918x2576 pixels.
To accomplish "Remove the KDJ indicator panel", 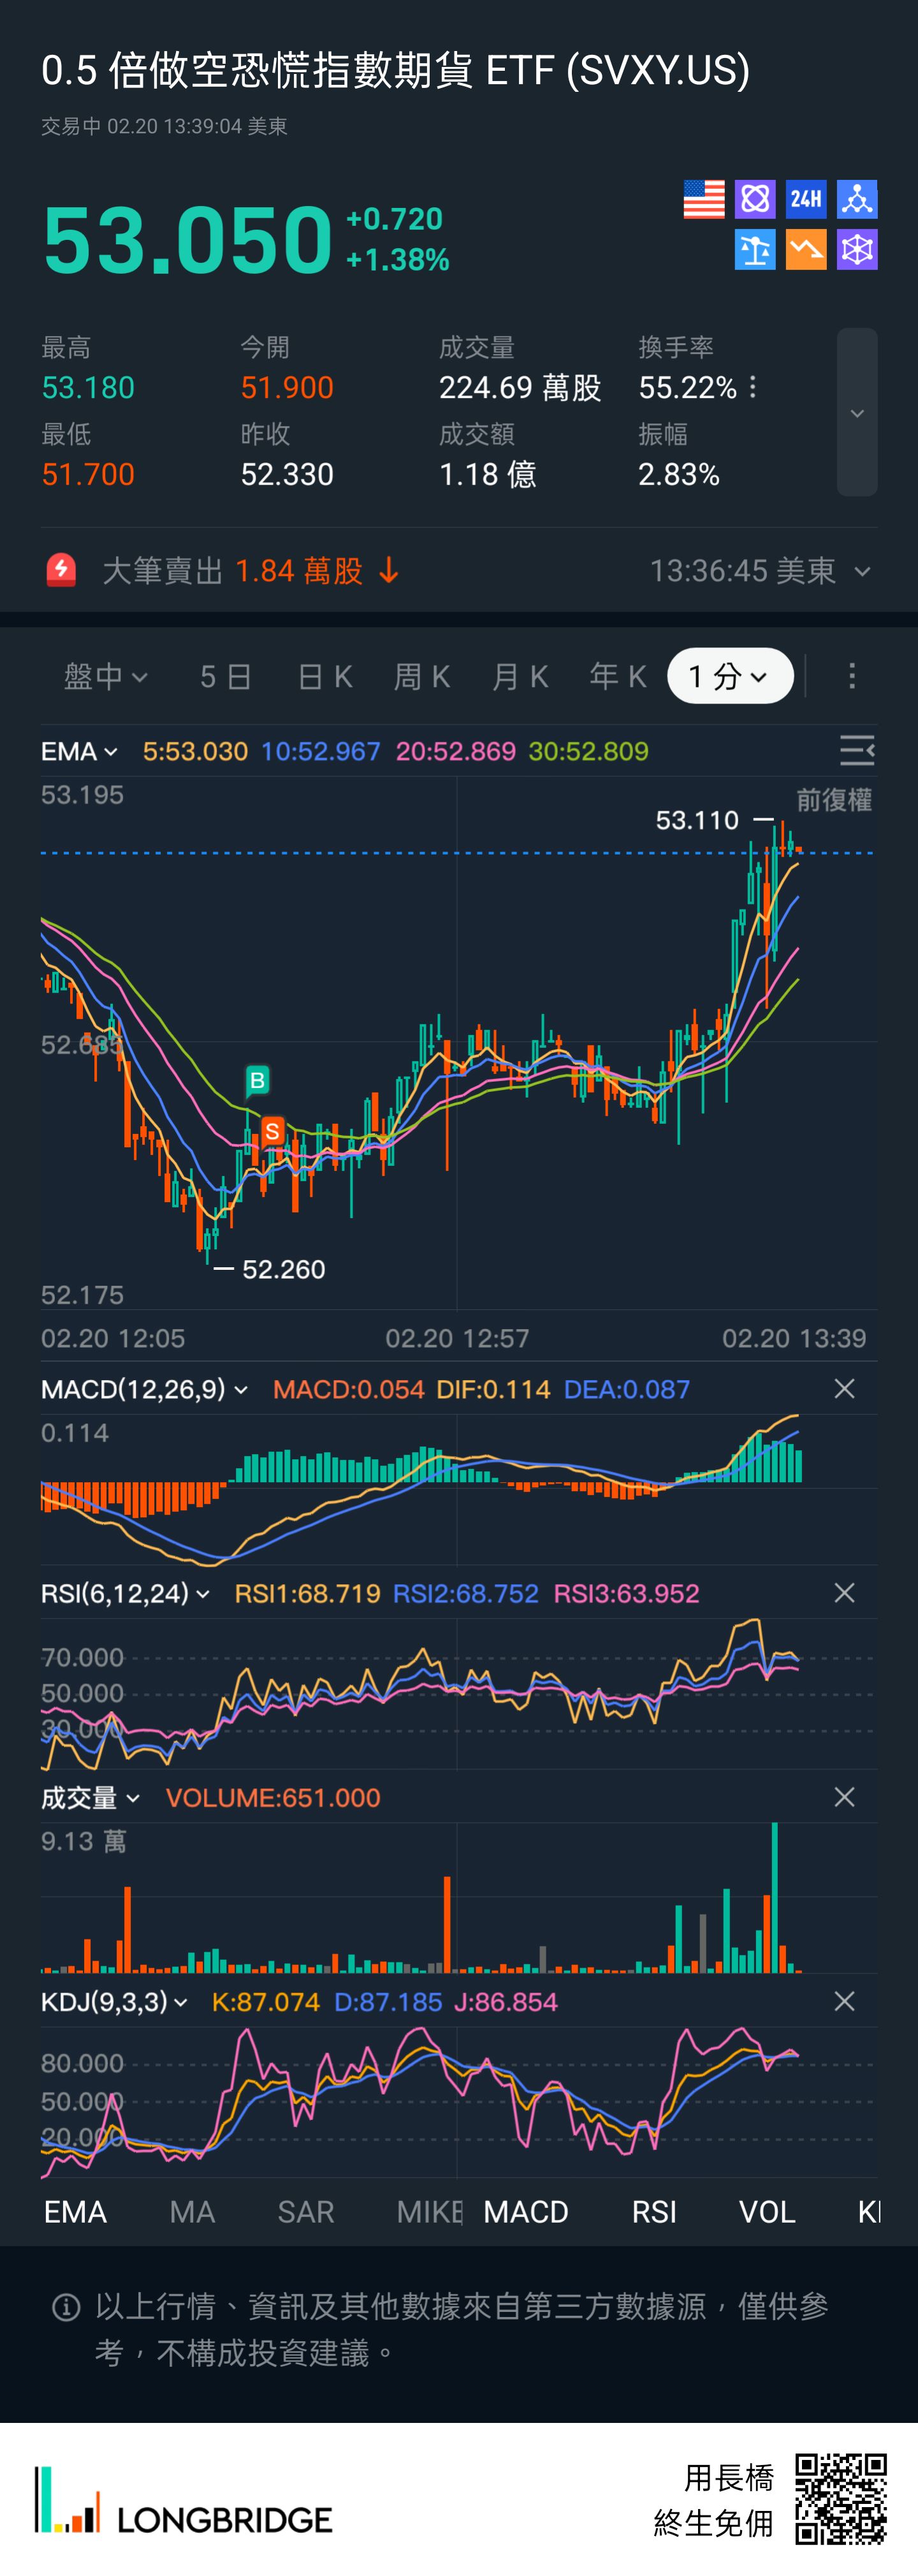I will pyautogui.click(x=844, y=2001).
